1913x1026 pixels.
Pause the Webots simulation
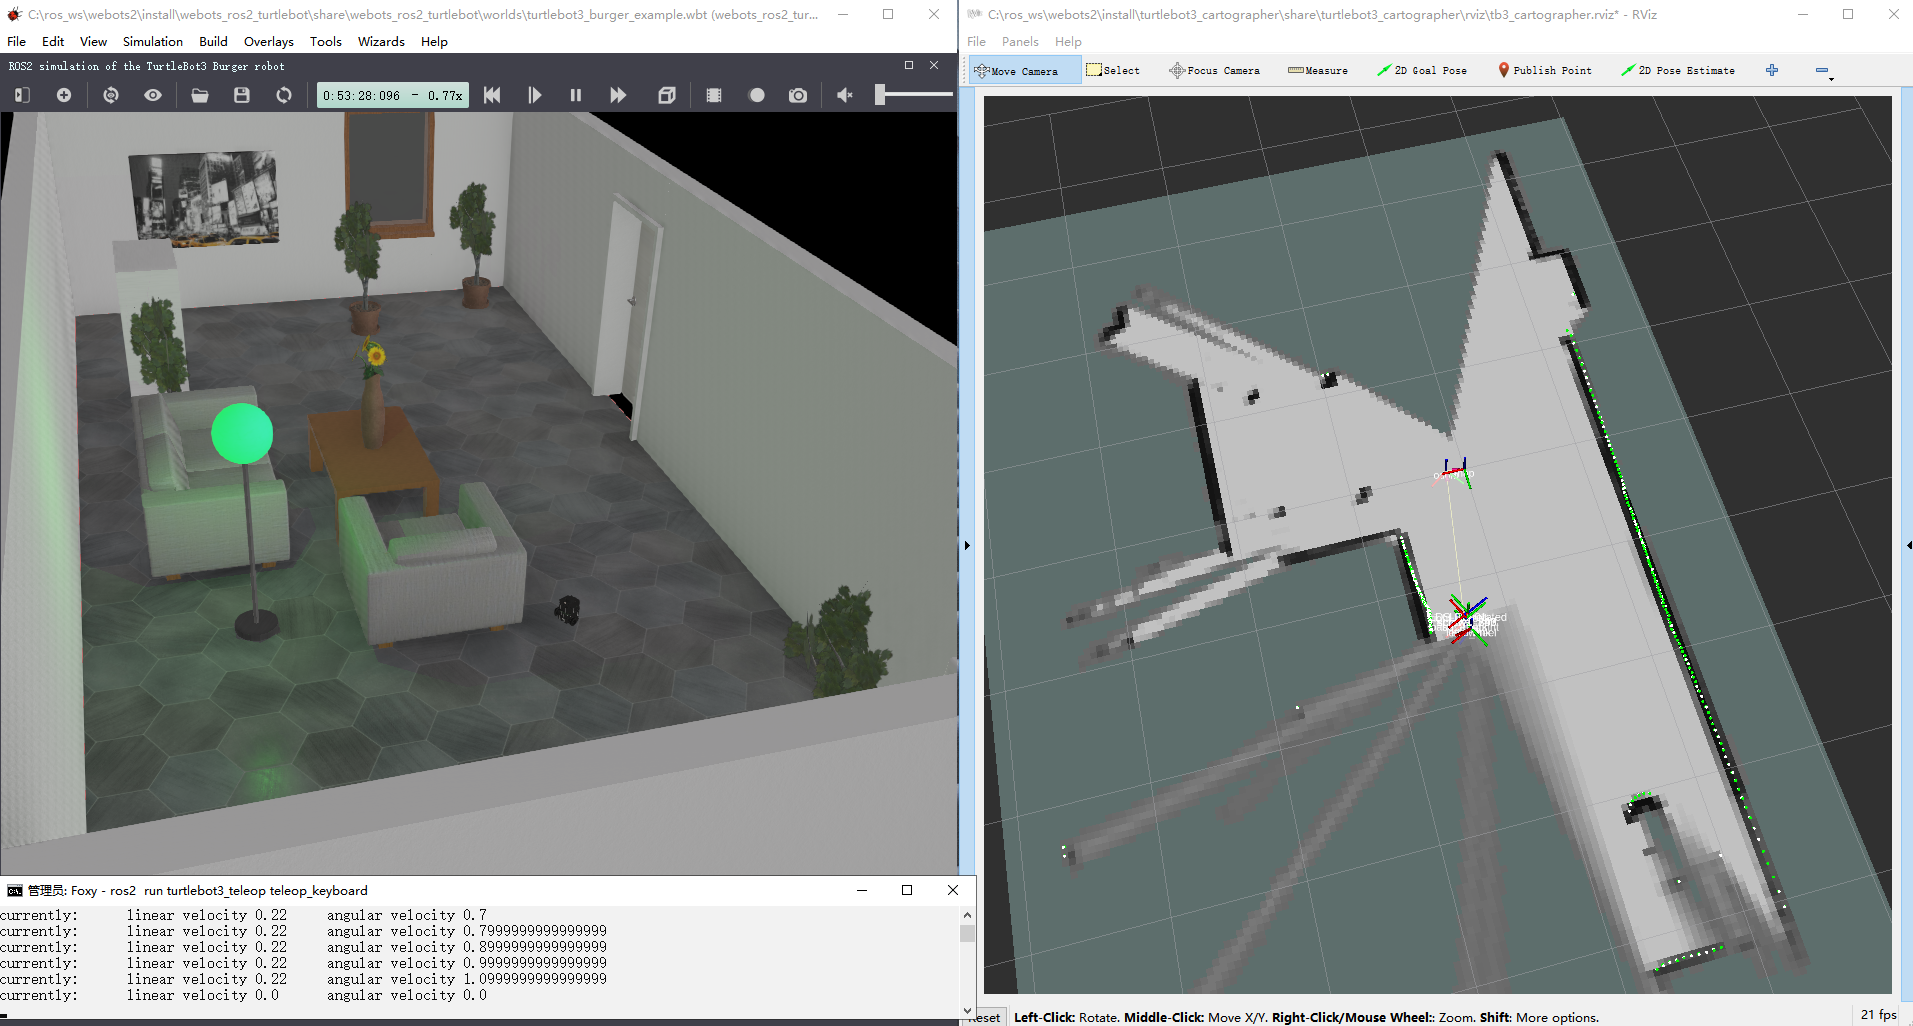point(576,95)
